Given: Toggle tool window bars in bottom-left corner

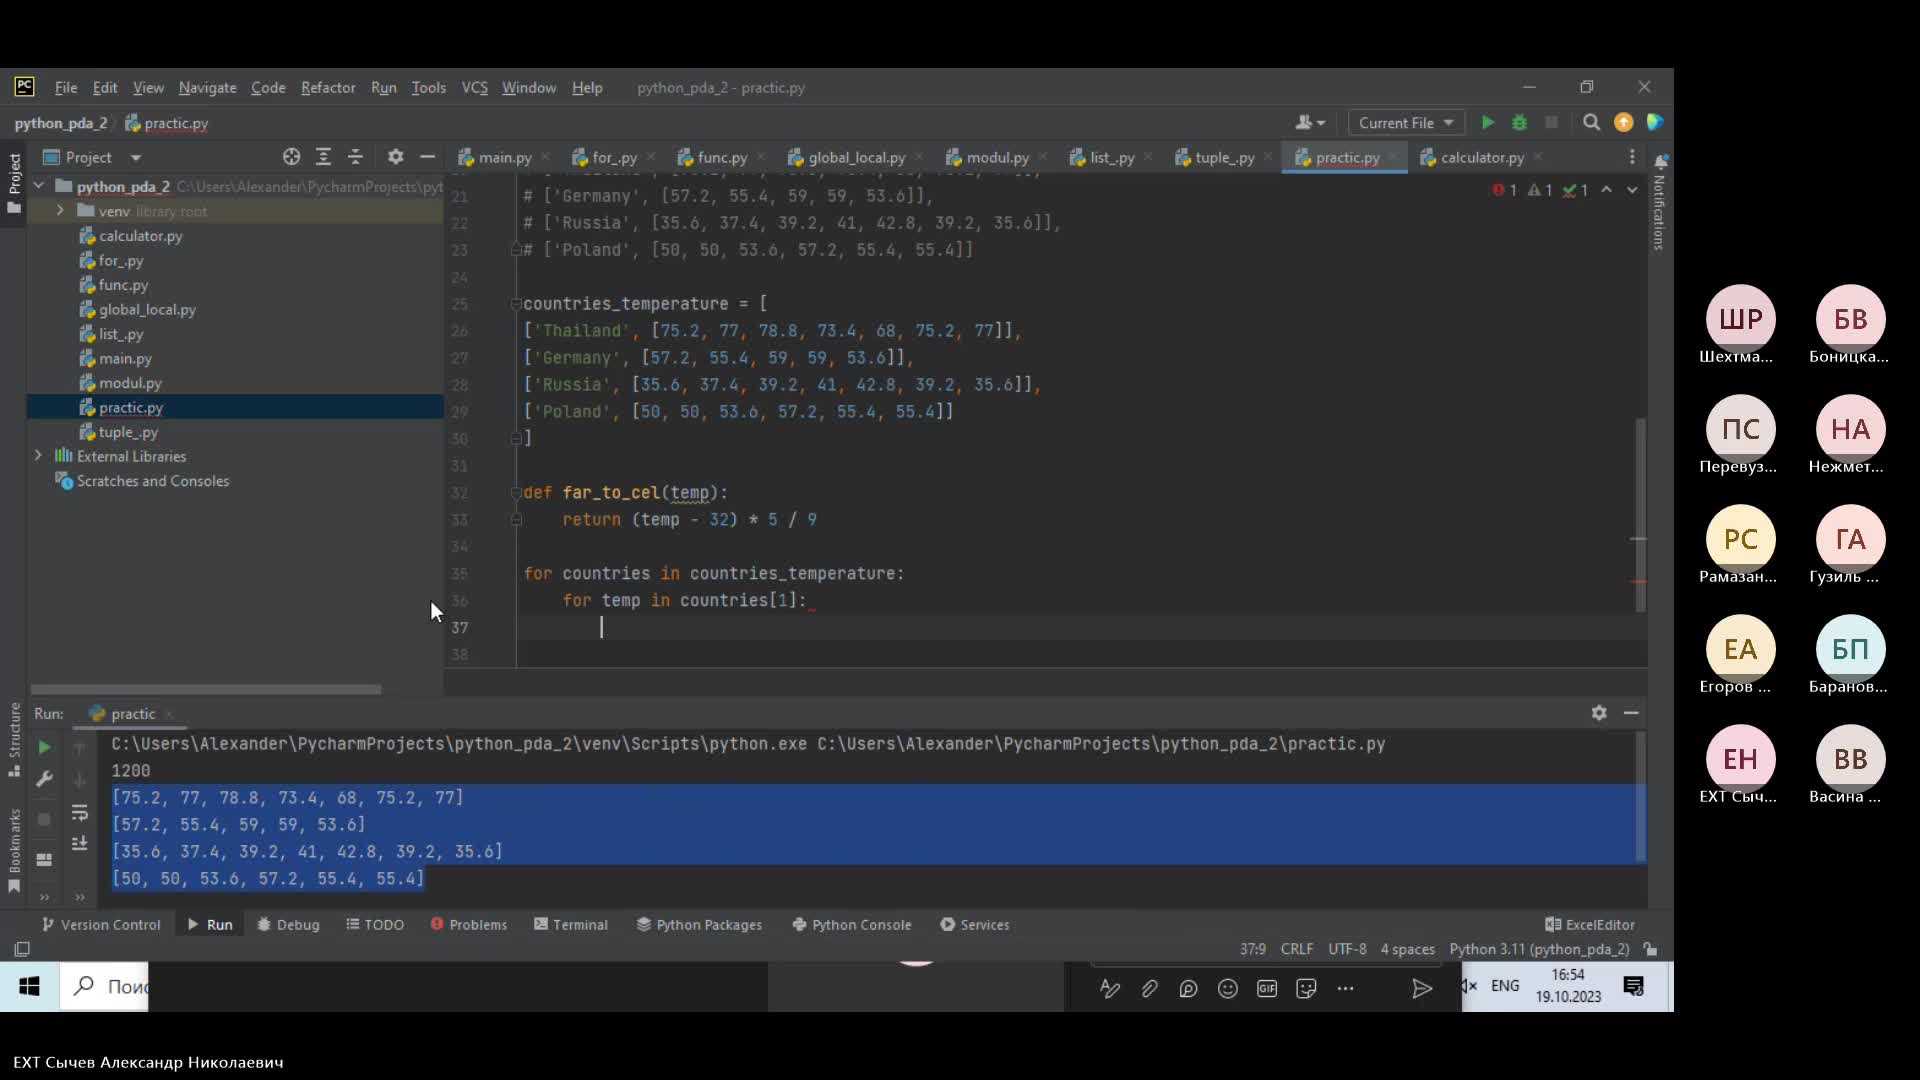Looking at the screenshot, I should tap(22, 949).
